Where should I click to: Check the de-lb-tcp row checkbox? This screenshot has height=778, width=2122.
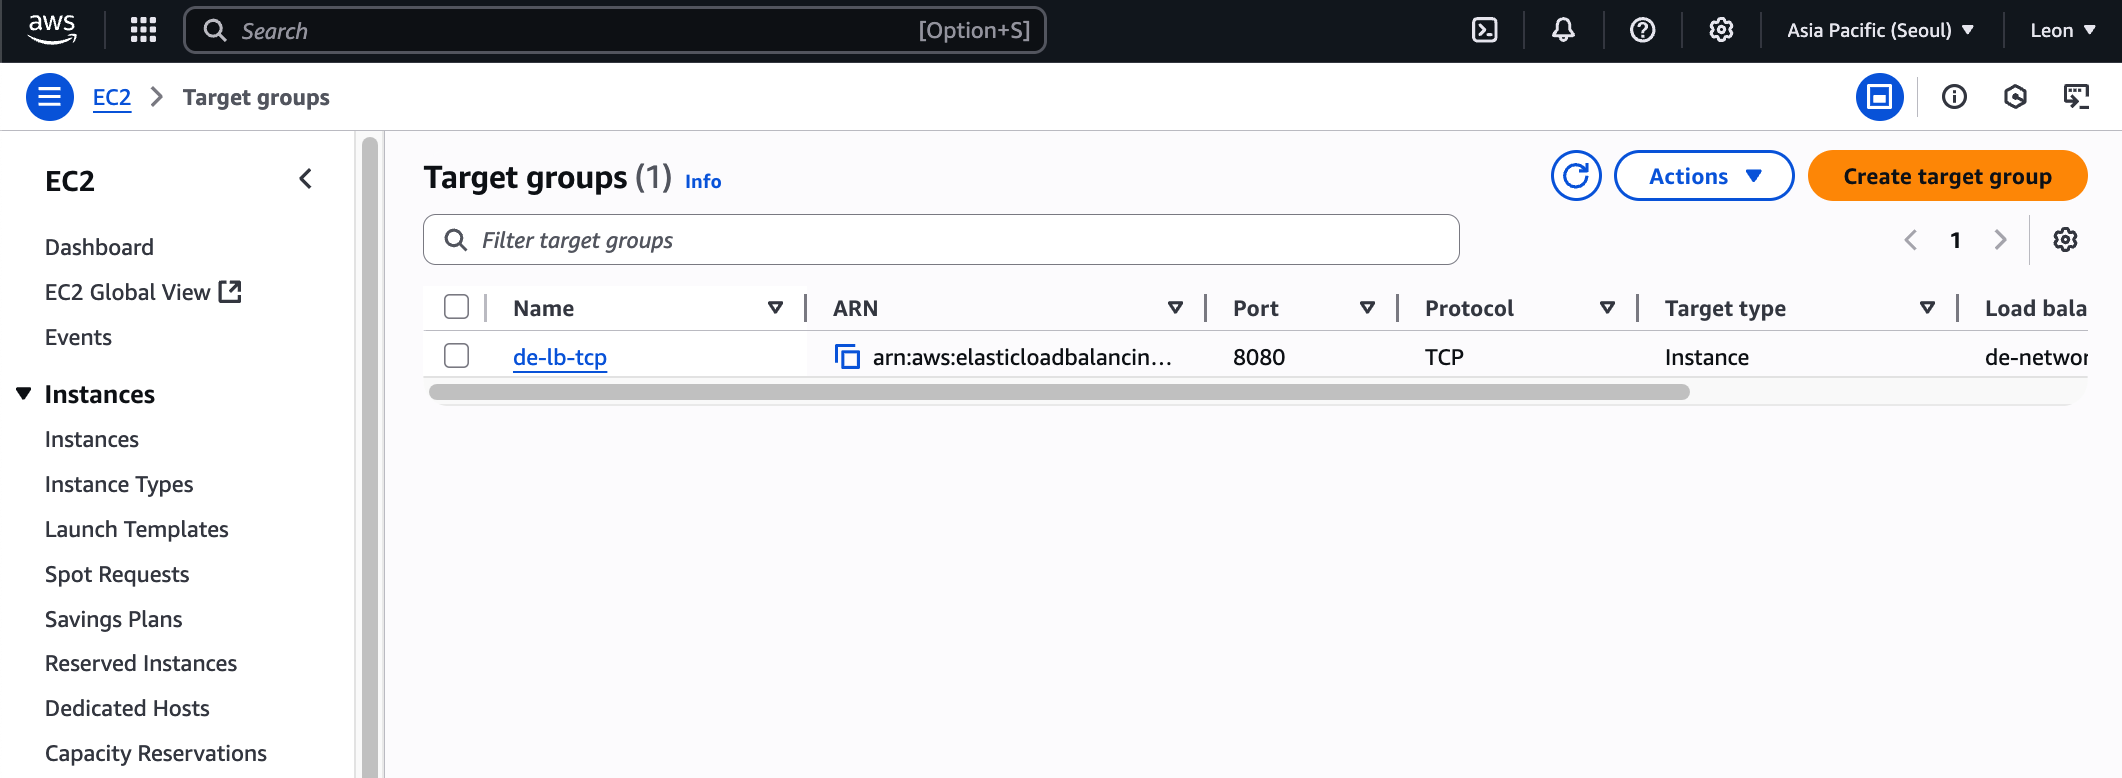(x=456, y=356)
